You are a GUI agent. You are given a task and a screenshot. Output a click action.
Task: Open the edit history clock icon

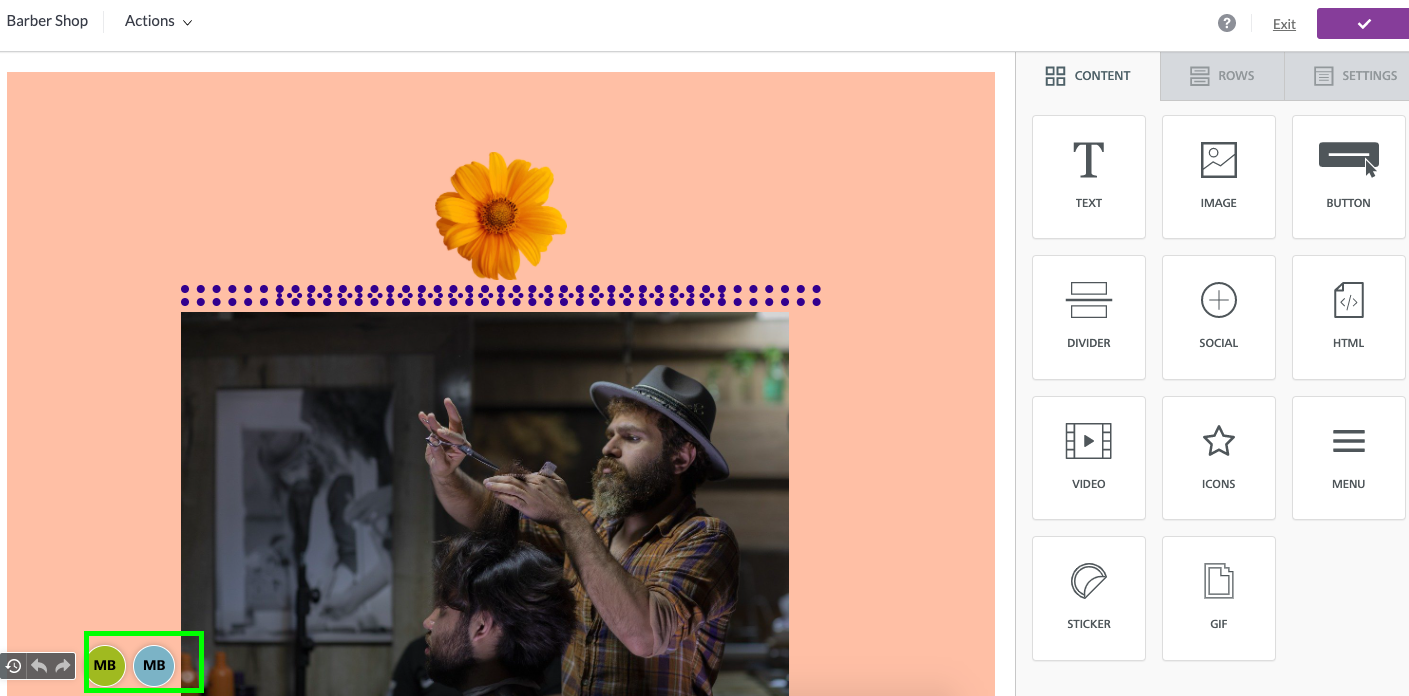[14, 665]
